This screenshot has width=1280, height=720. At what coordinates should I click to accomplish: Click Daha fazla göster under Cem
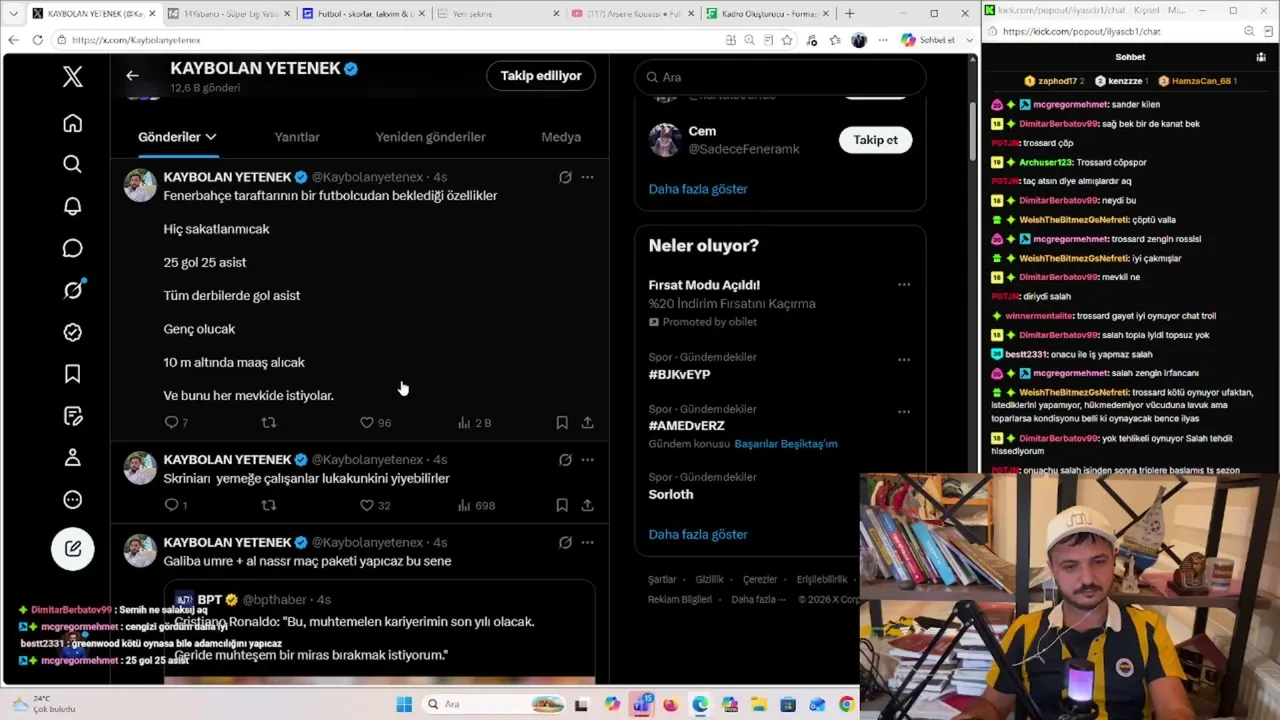click(x=698, y=189)
